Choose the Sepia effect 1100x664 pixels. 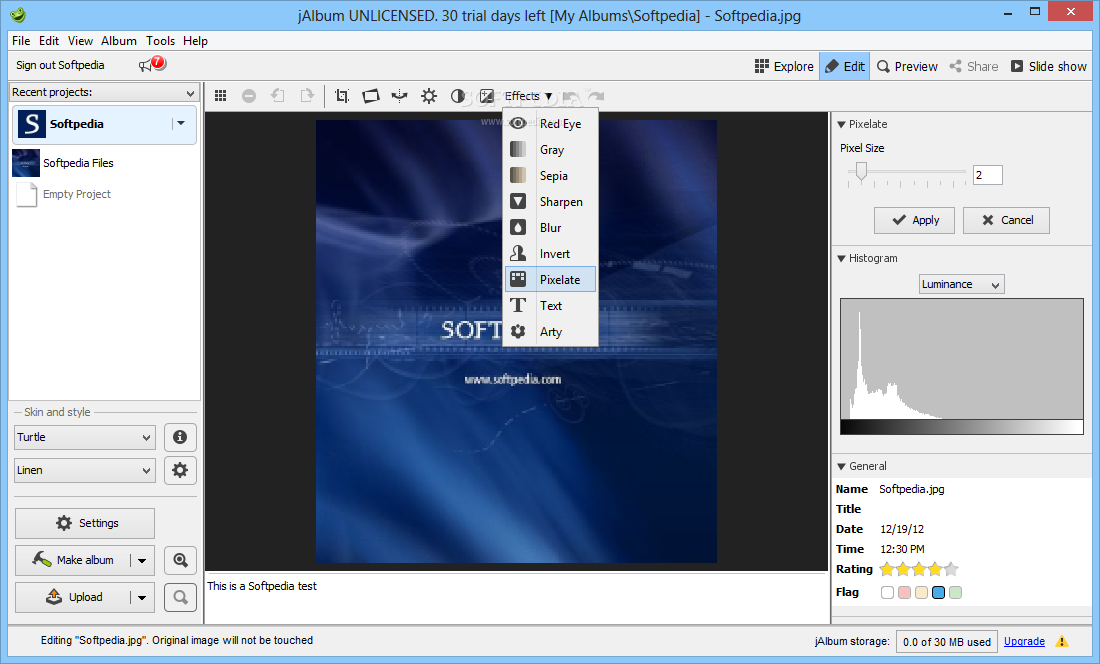tap(551, 175)
